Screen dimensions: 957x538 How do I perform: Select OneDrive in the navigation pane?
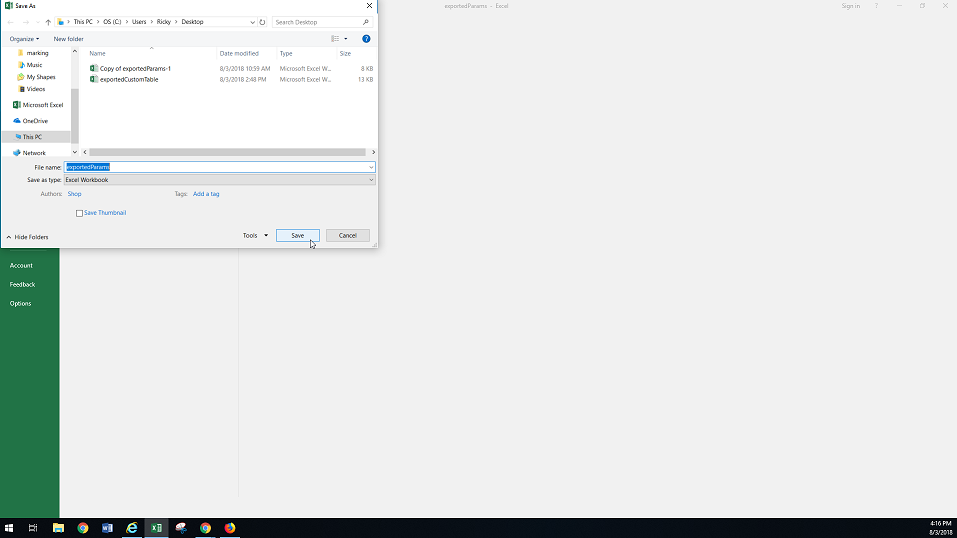coord(35,121)
